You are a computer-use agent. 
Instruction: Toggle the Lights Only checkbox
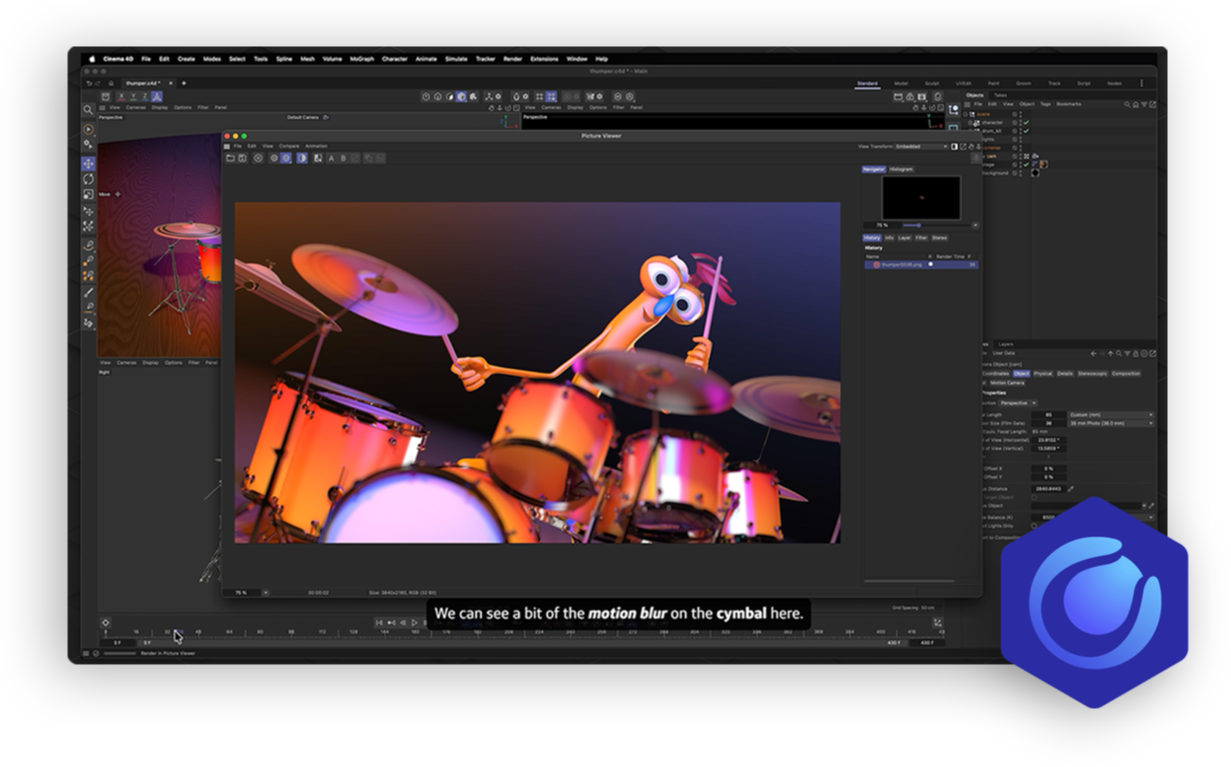[x=1034, y=525]
